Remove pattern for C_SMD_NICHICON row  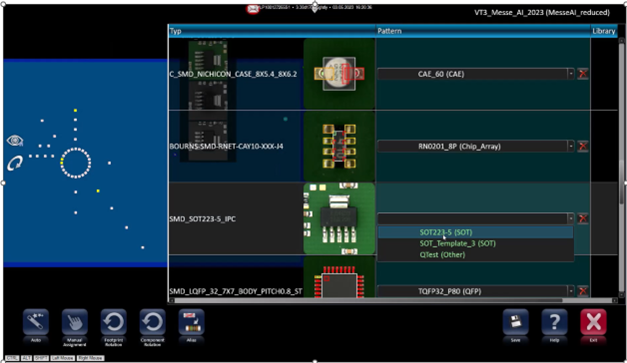pos(583,74)
